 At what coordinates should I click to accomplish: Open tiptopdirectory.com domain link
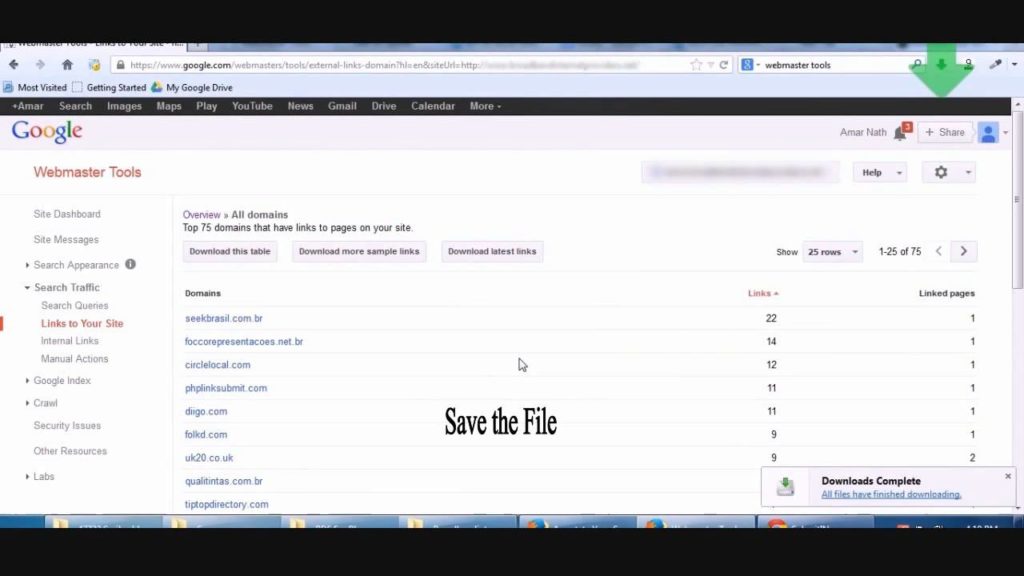[227, 504]
